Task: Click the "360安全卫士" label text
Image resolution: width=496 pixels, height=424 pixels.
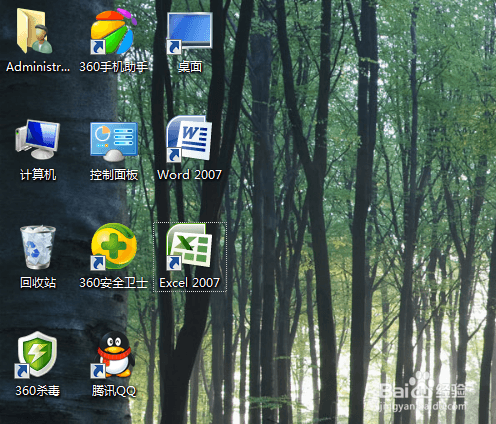Action: (x=114, y=283)
